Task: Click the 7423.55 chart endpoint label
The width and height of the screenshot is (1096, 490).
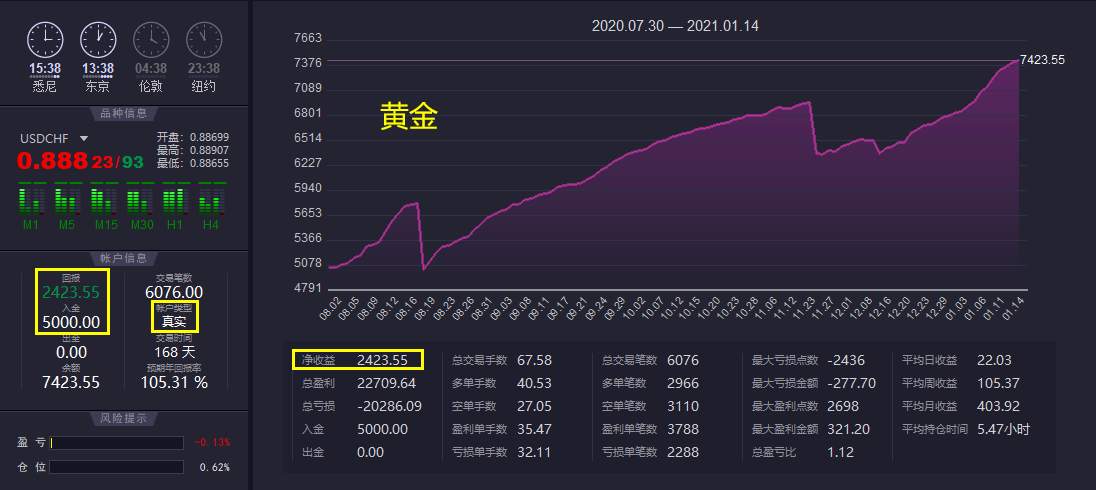Action: (x=1042, y=60)
